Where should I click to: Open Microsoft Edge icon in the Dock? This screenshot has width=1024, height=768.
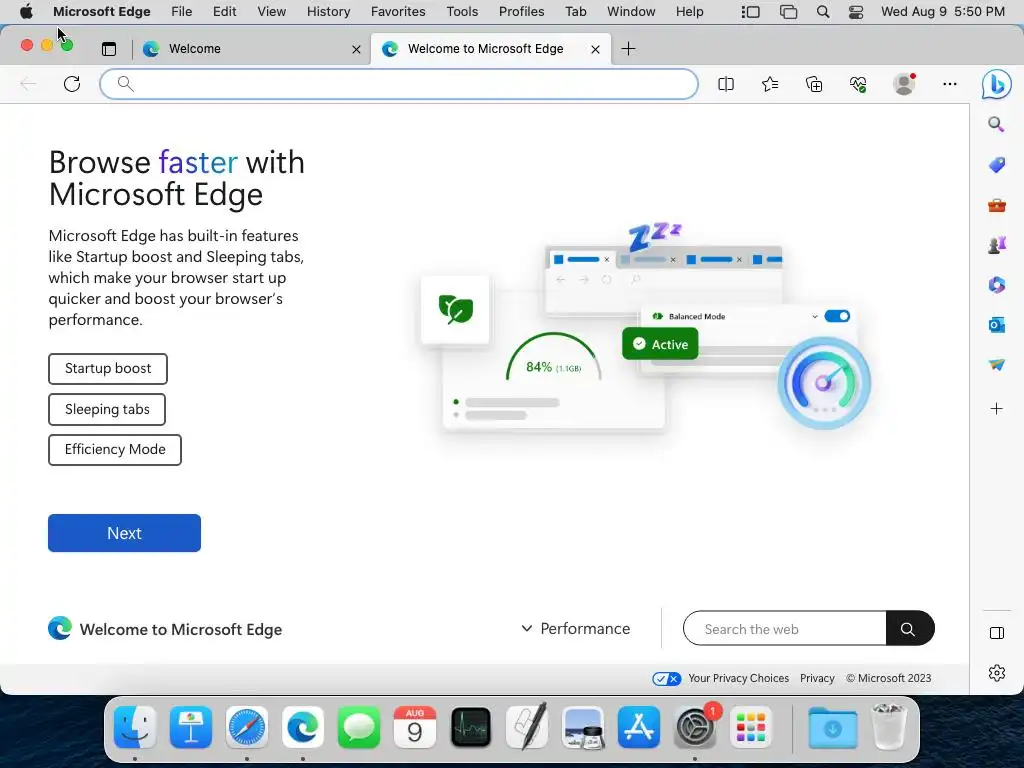coord(303,727)
